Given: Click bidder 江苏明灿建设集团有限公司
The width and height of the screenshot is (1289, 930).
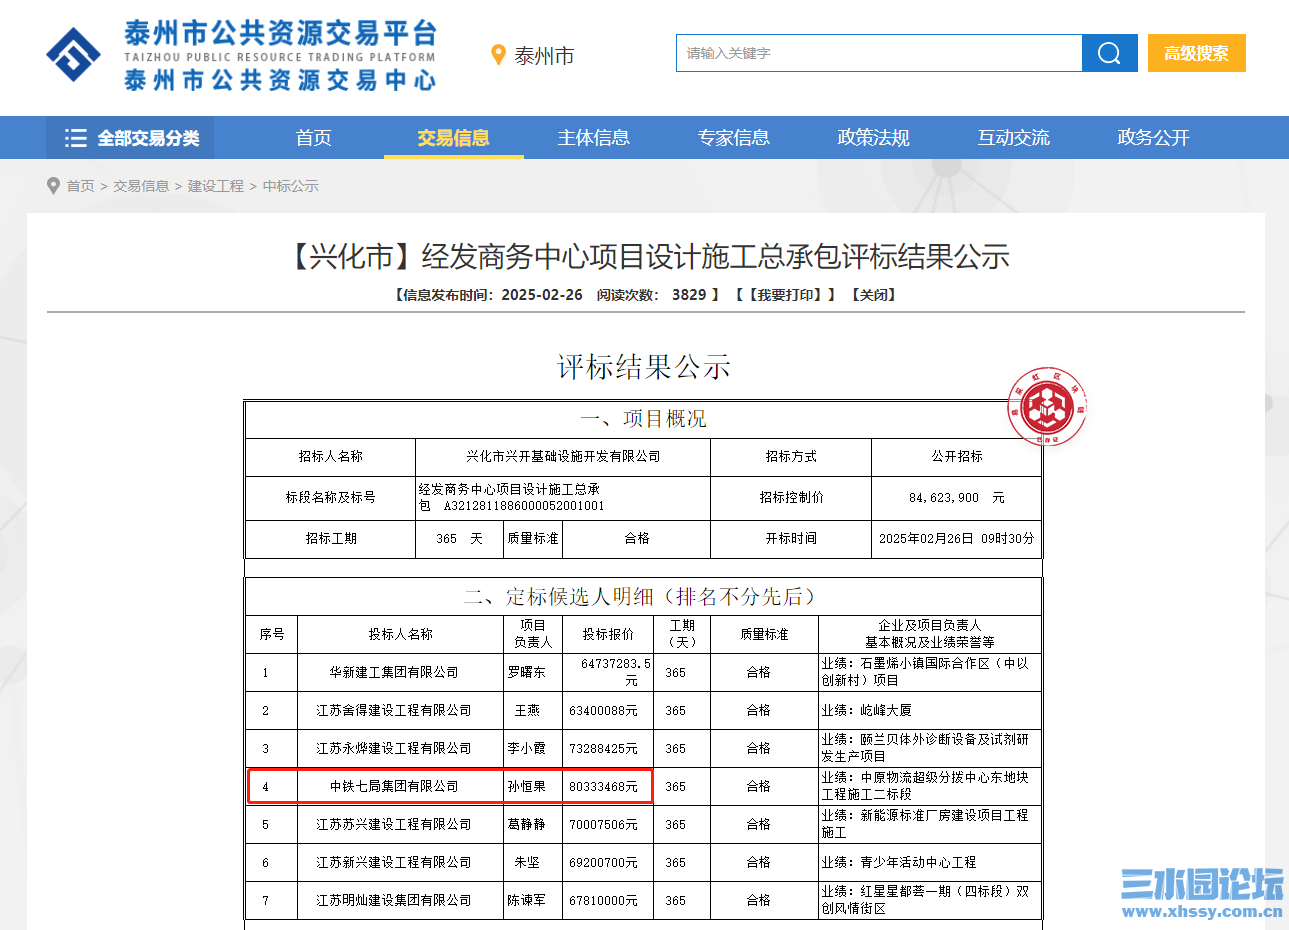Looking at the screenshot, I should pos(394,900).
